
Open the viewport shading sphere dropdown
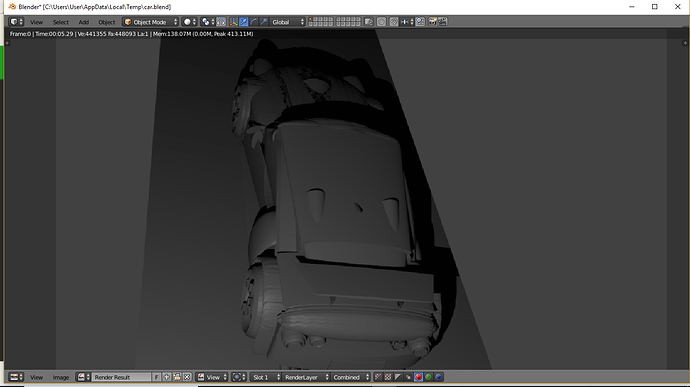point(190,22)
